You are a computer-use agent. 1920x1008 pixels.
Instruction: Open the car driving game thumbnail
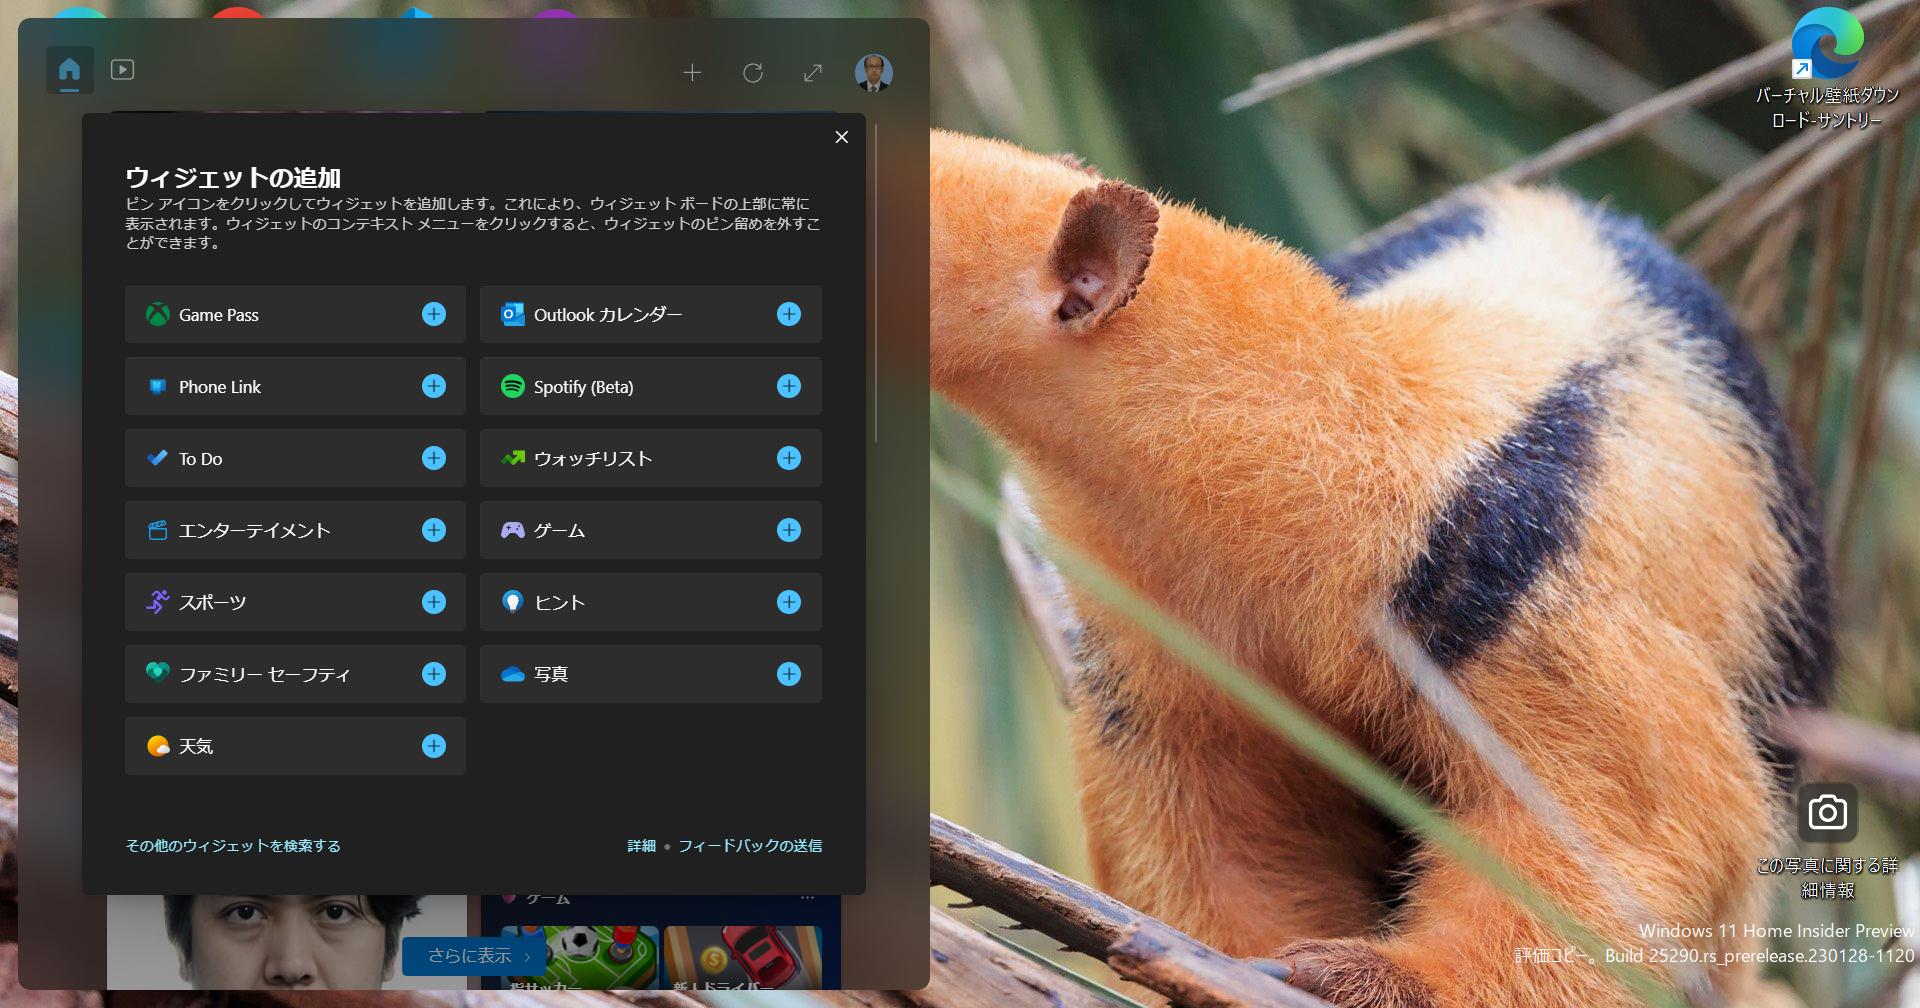(x=743, y=957)
